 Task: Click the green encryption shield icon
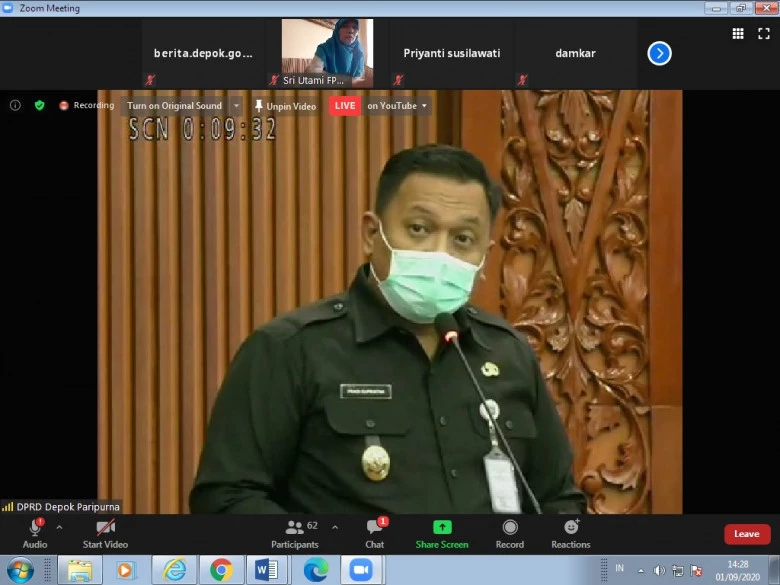point(39,105)
